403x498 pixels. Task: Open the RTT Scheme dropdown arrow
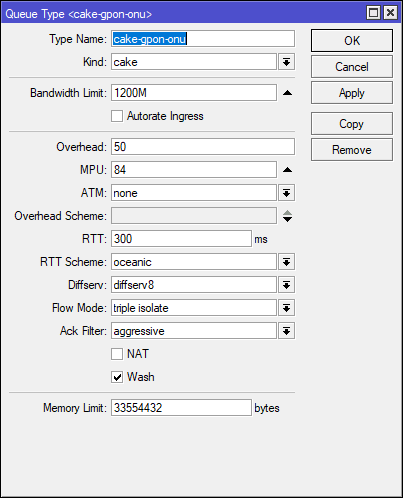[x=286, y=262]
